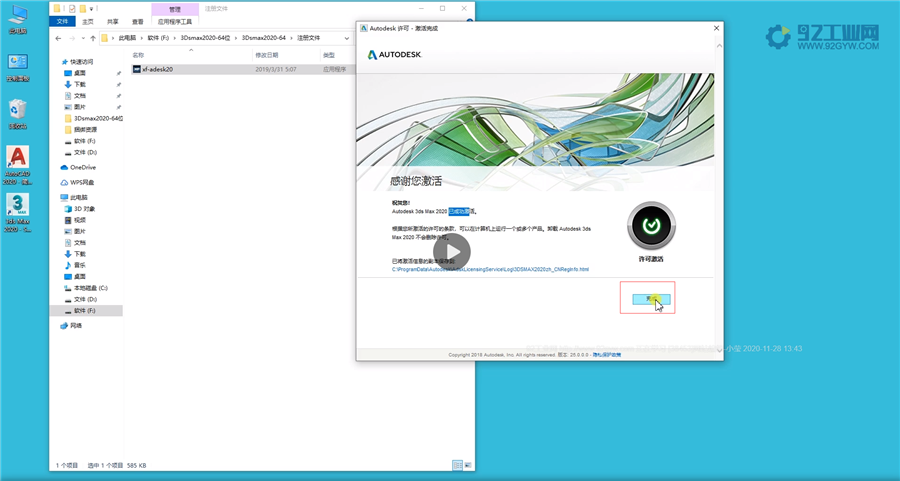Select the Recycle Bin desktop icon
Viewport: 900px width, 481px height.
pos(18,114)
